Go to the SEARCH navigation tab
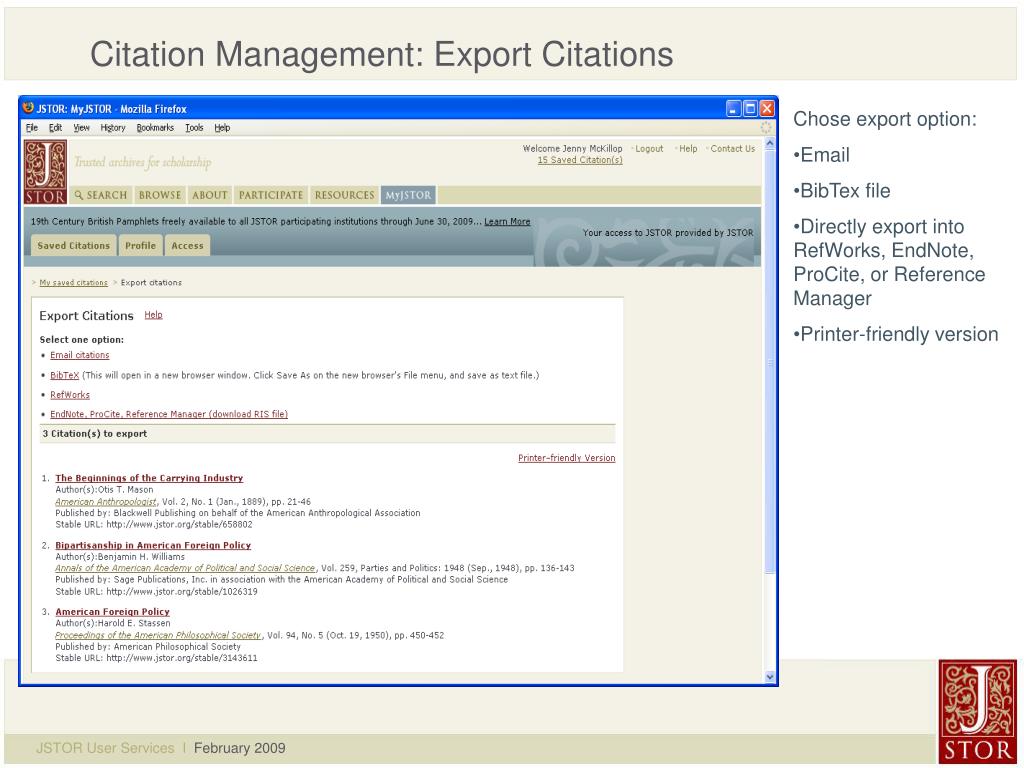This screenshot has height=768, width=1024. coord(101,195)
